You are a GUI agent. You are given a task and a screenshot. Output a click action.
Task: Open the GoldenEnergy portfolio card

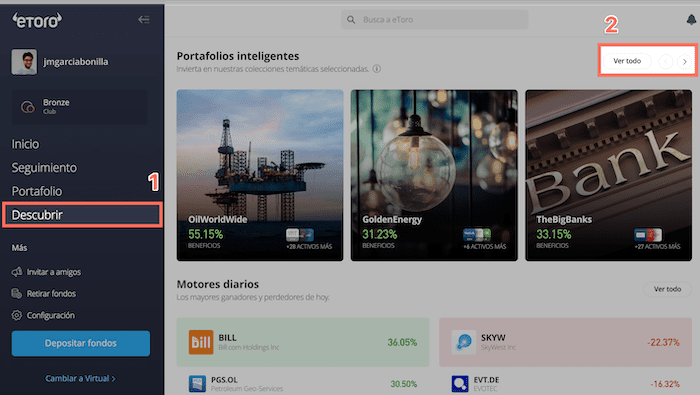point(434,175)
